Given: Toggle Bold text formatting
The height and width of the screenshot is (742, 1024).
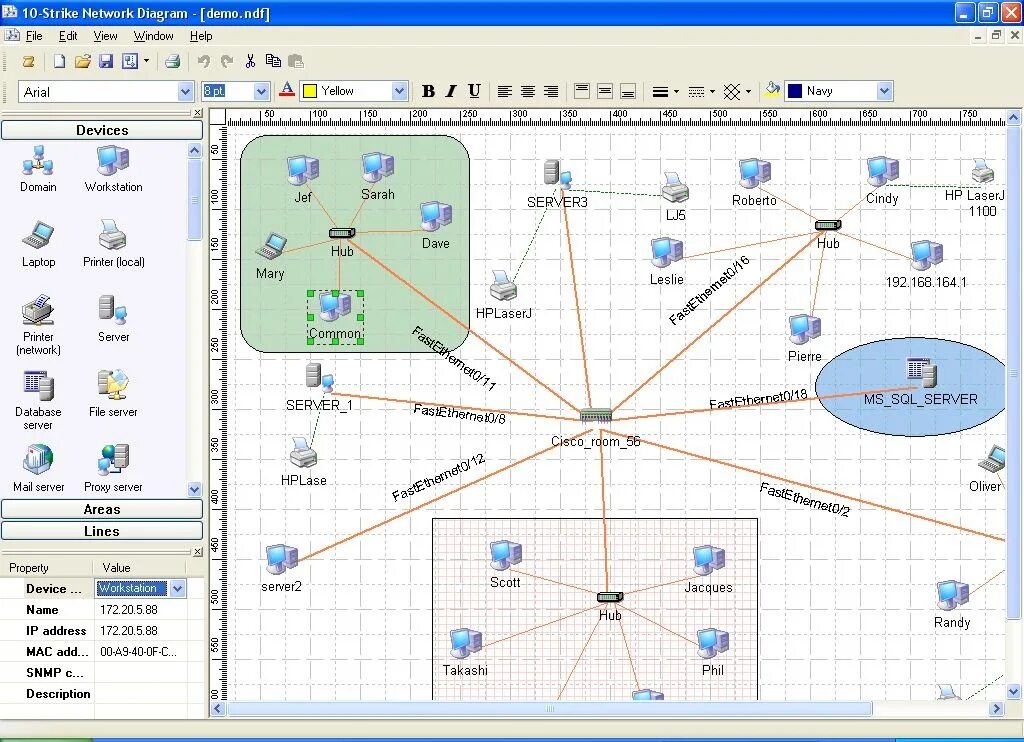Looking at the screenshot, I should click(428, 91).
